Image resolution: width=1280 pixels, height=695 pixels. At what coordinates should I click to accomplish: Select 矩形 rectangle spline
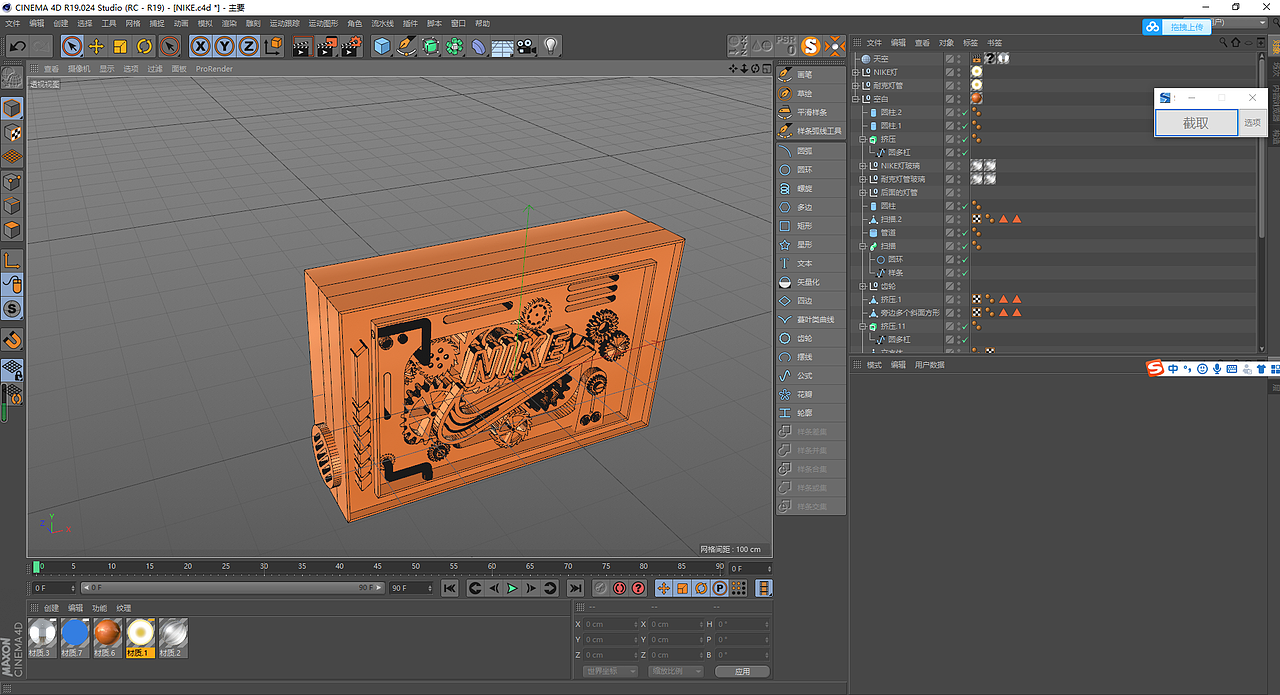tap(810, 226)
